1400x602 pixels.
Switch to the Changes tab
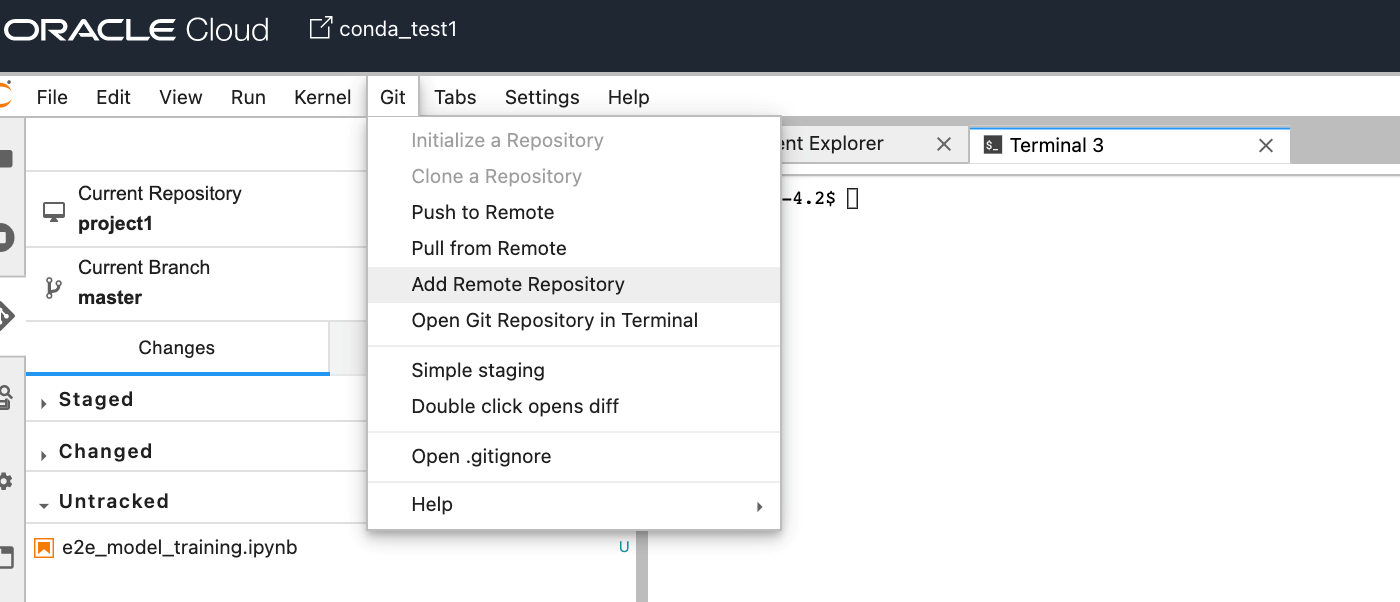177,348
